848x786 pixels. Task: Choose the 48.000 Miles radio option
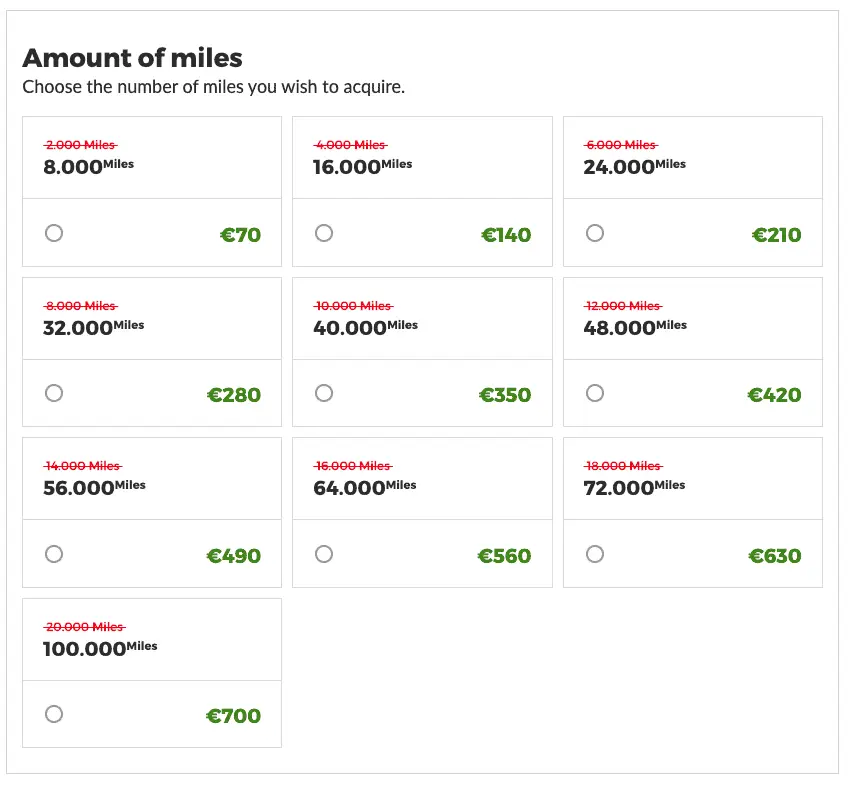pyautogui.click(x=595, y=393)
